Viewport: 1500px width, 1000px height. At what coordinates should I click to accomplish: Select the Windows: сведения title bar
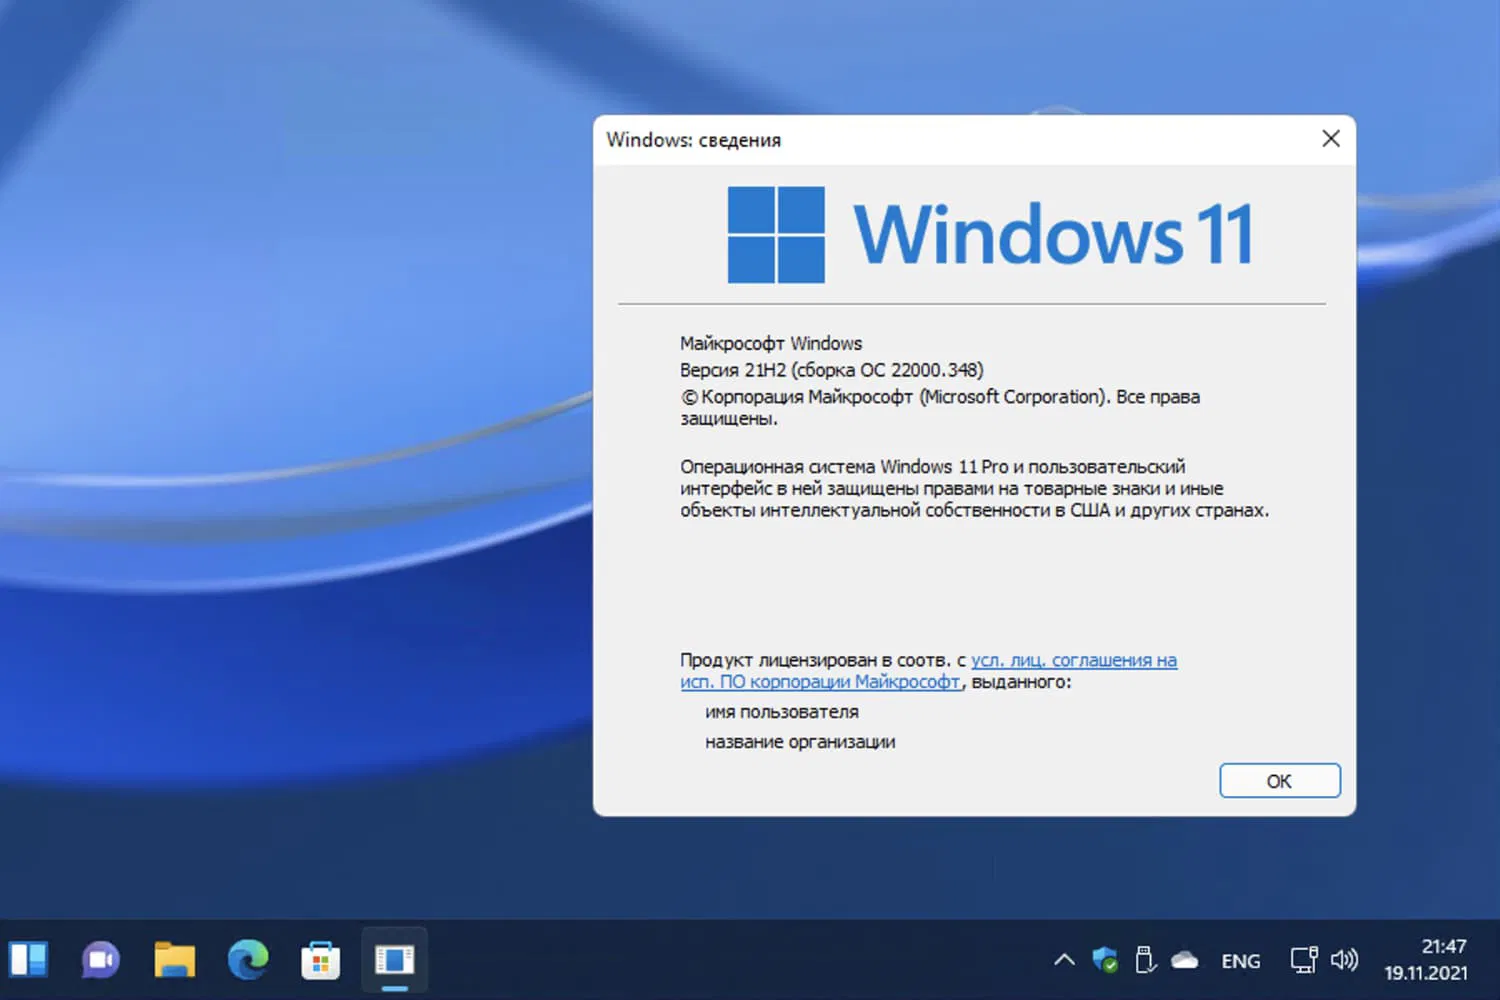tap(693, 140)
